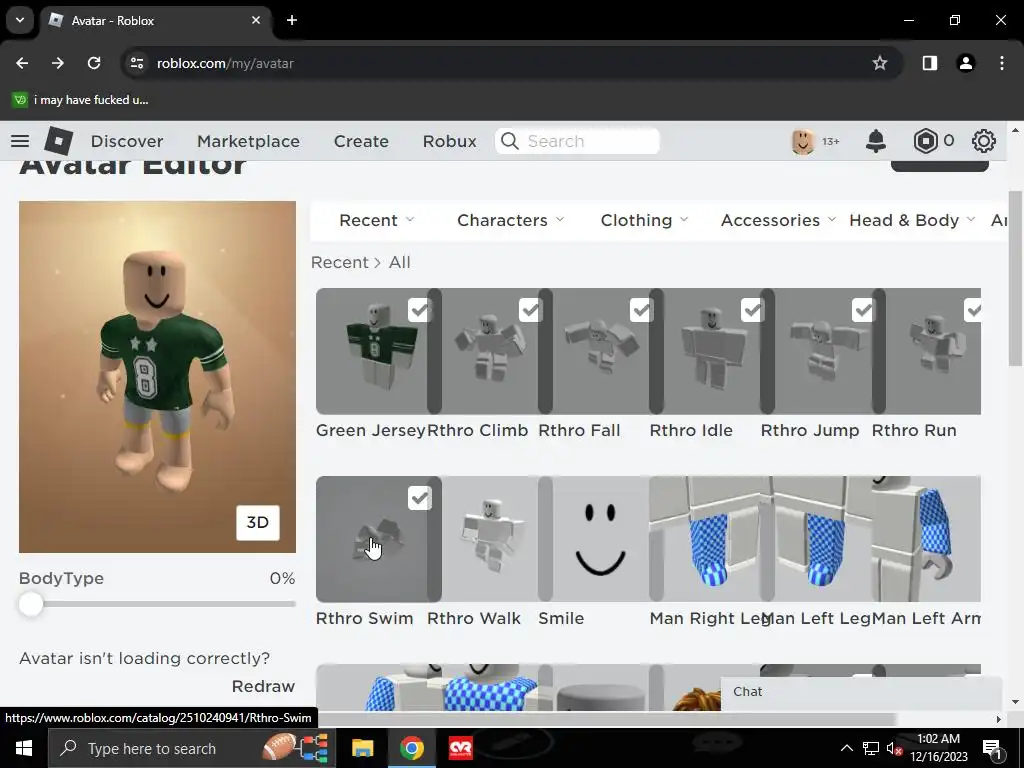Expand the Head & Body dropdown

point(912,220)
